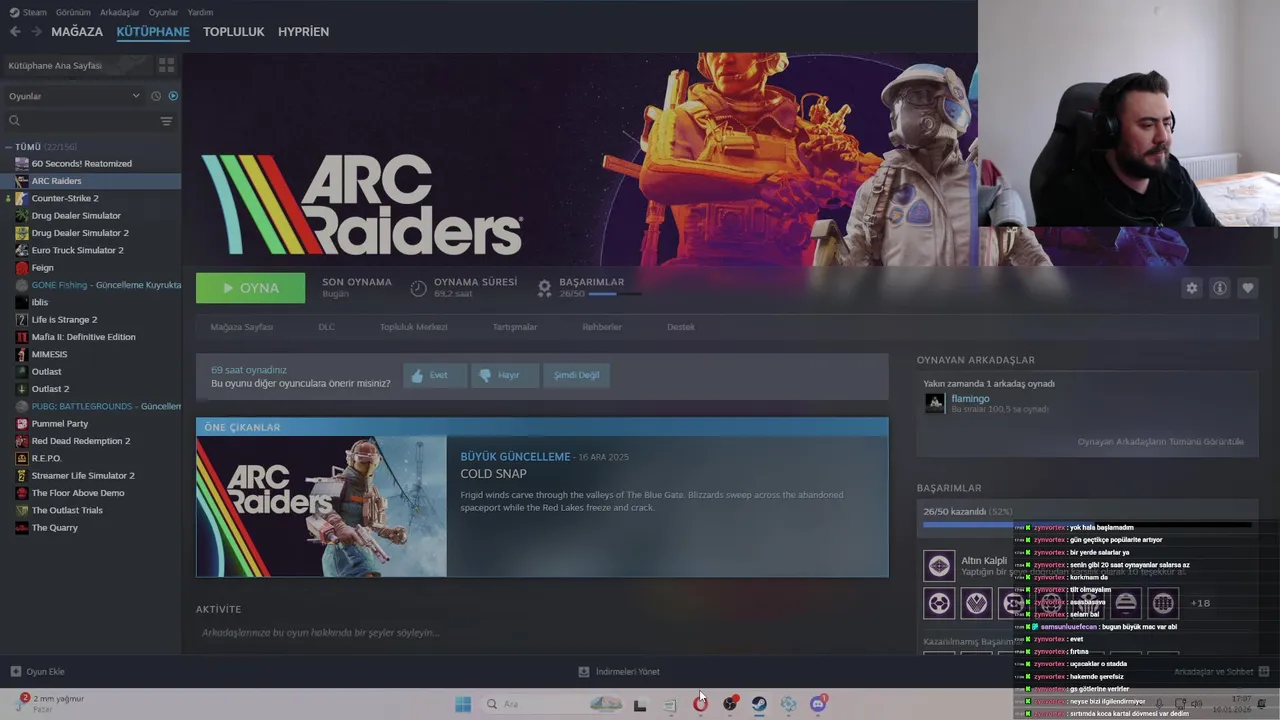Open the Oyunlar category dropdown

click(74, 96)
